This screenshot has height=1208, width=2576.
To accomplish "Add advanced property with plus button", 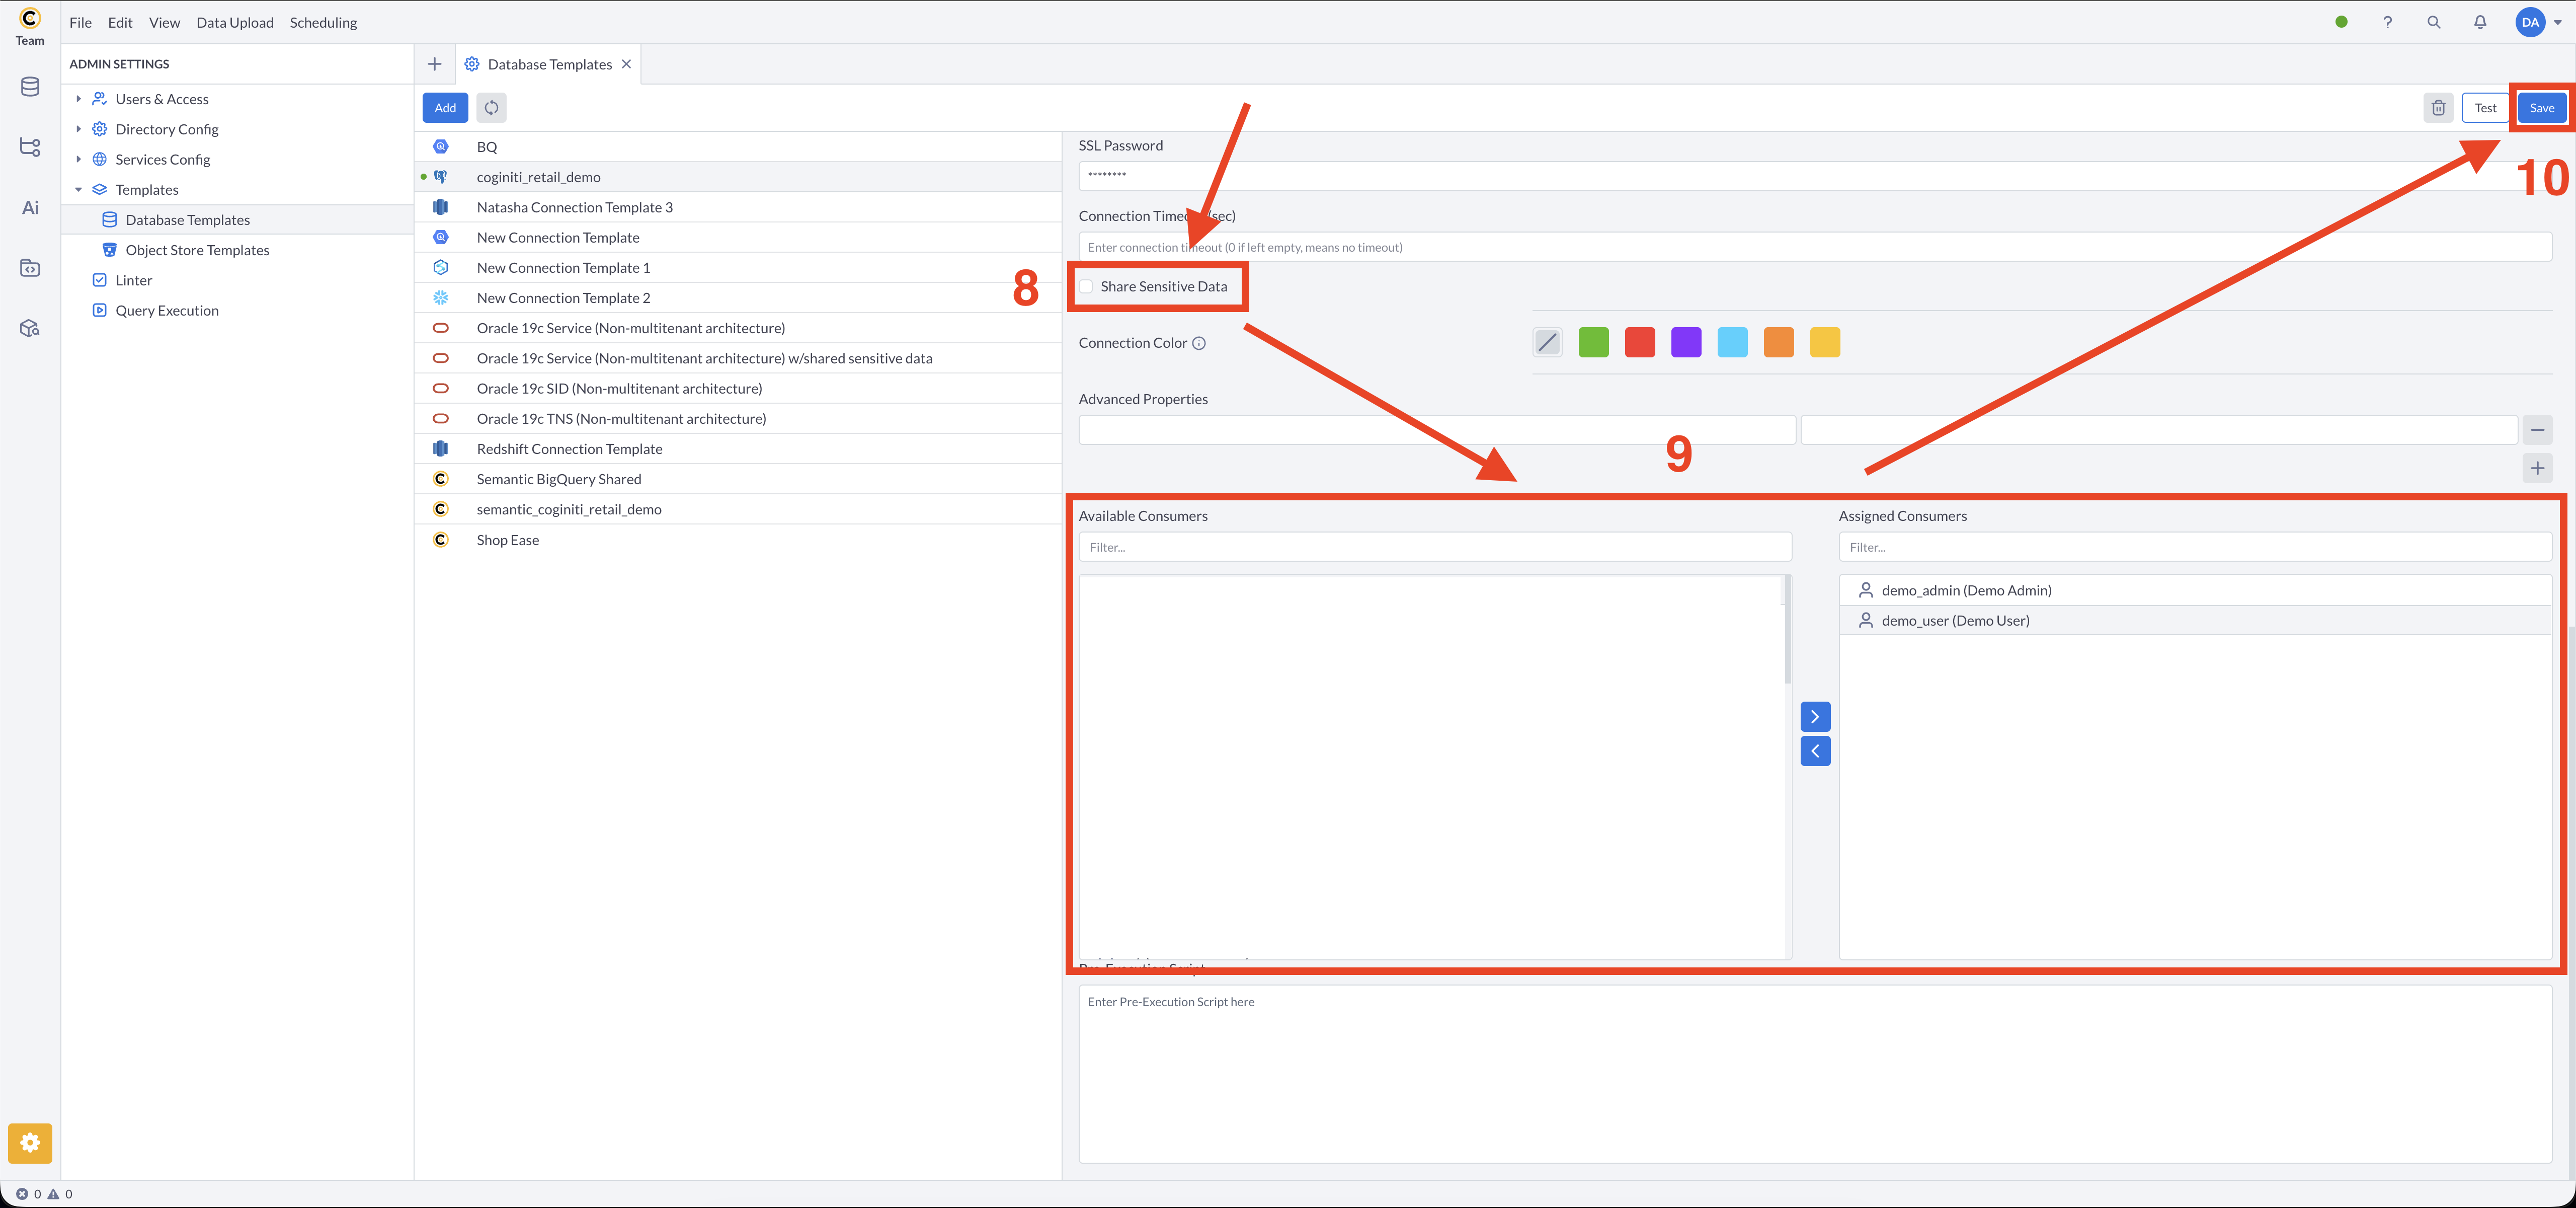I will coord(2537,468).
